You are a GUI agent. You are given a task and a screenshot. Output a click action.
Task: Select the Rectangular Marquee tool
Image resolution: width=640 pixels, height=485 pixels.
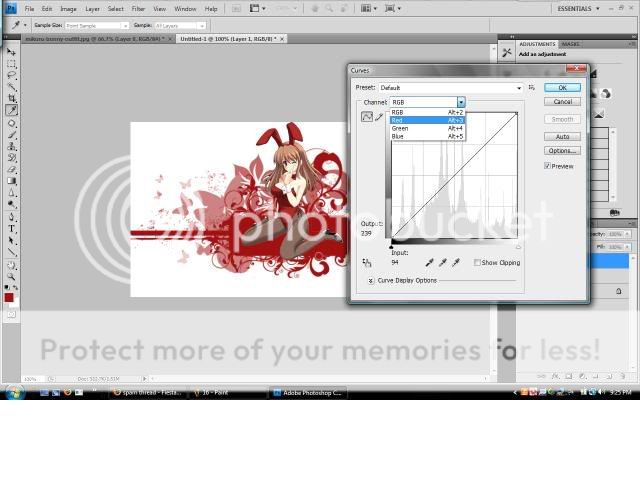pyautogui.click(x=11, y=64)
